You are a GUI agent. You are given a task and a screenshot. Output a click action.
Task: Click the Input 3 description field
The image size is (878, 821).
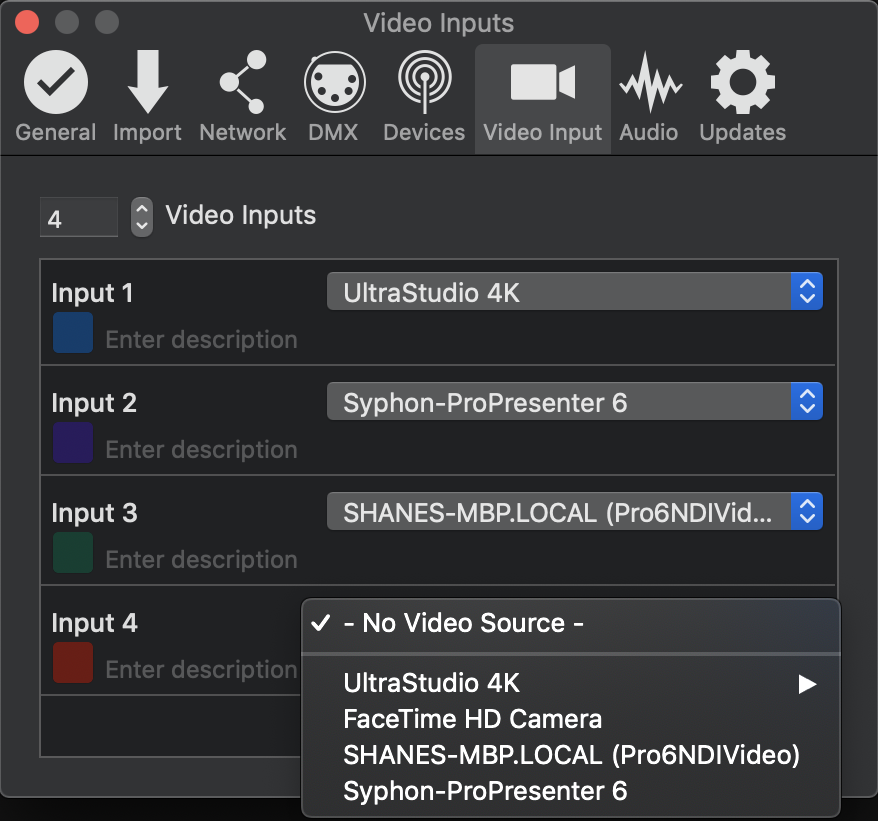(x=202, y=559)
